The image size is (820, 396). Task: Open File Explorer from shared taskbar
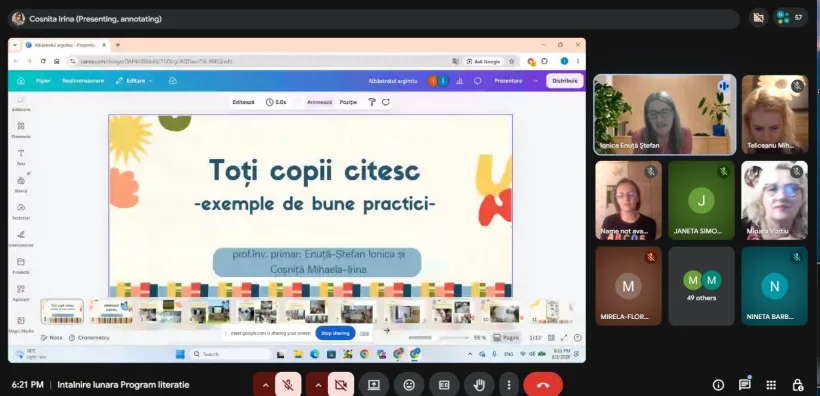(298, 354)
